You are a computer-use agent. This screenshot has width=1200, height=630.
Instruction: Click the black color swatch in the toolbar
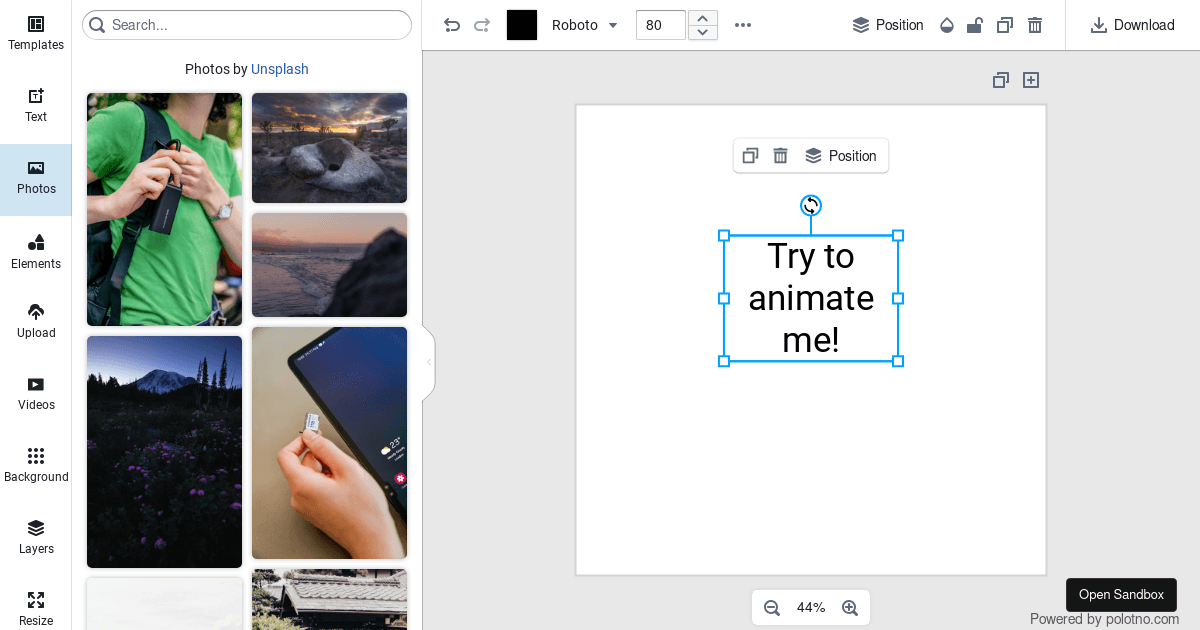point(521,25)
